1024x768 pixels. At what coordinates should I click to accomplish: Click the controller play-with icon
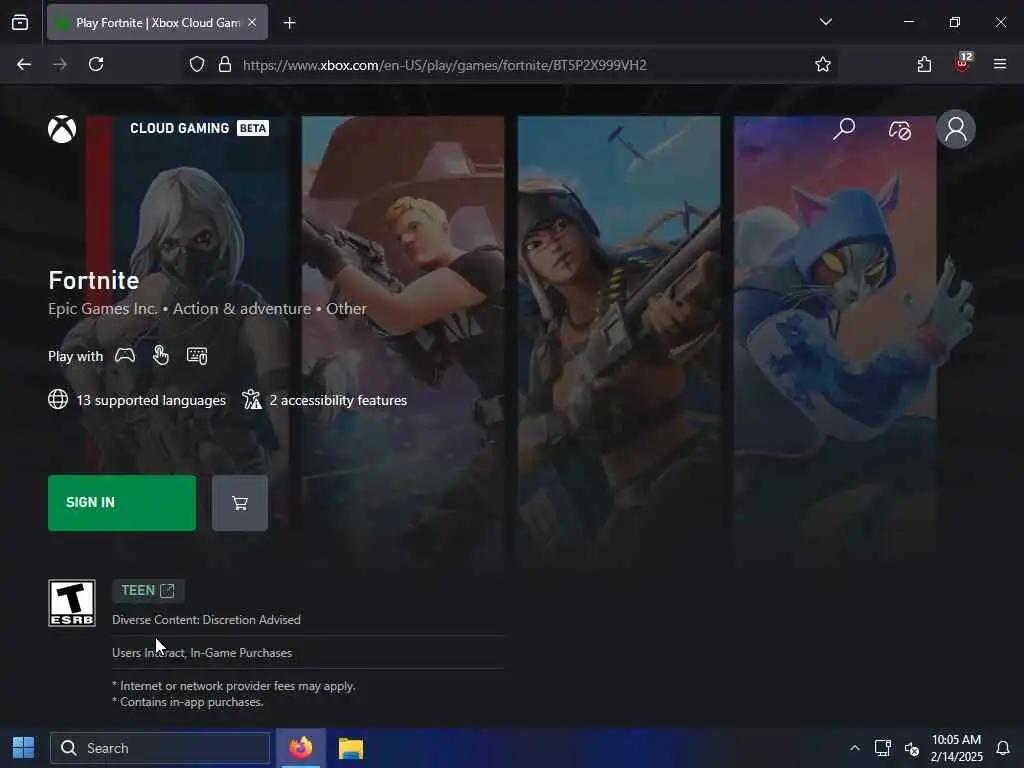tap(125, 355)
